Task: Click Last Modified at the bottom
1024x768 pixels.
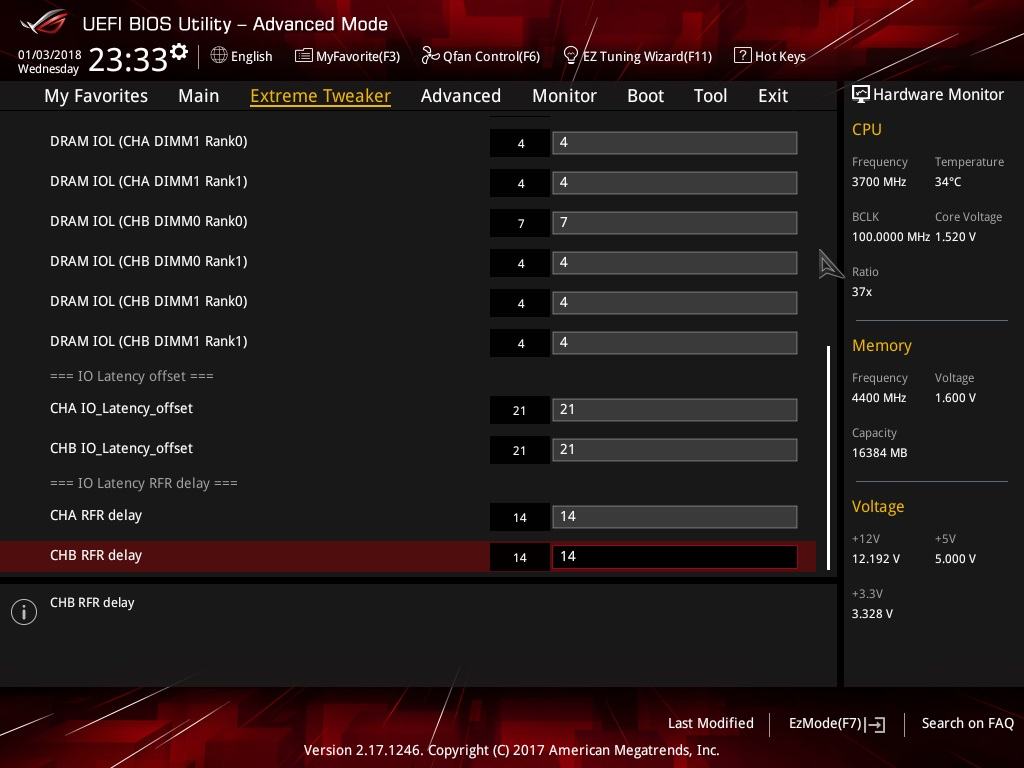Action: coord(711,723)
